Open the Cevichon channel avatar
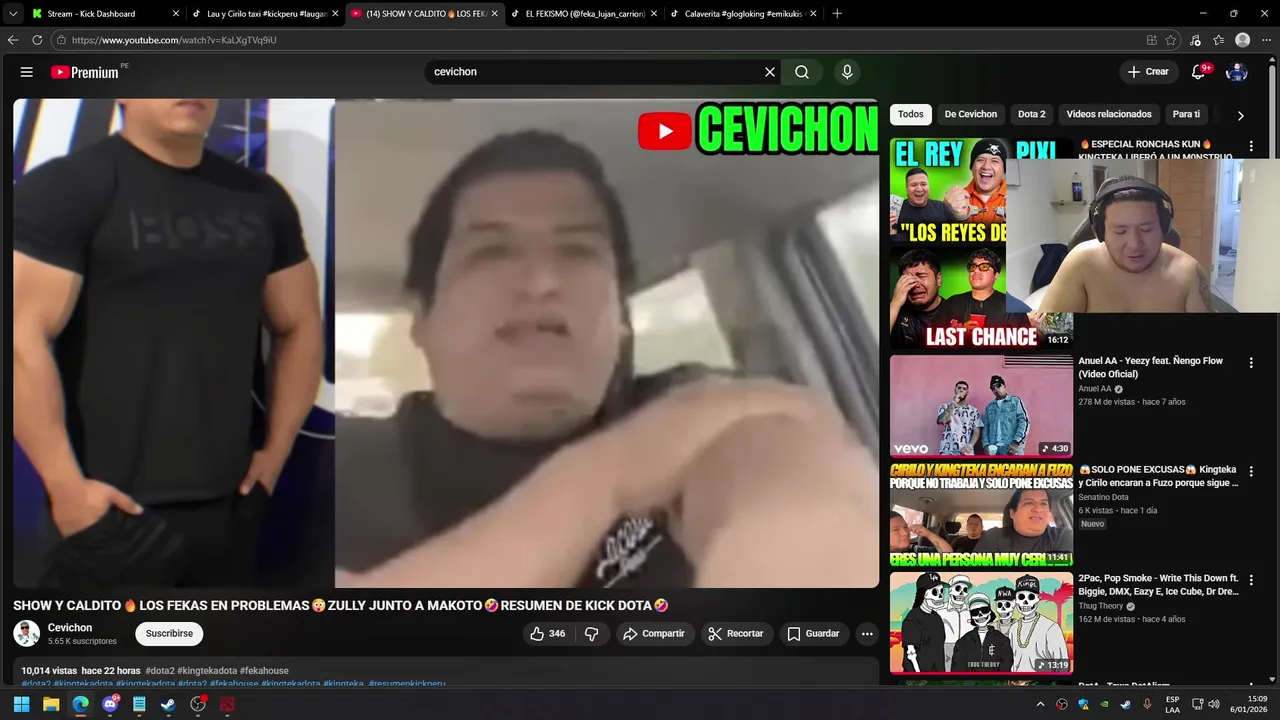This screenshot has height=720, width=1280. [x=27, y=633]
